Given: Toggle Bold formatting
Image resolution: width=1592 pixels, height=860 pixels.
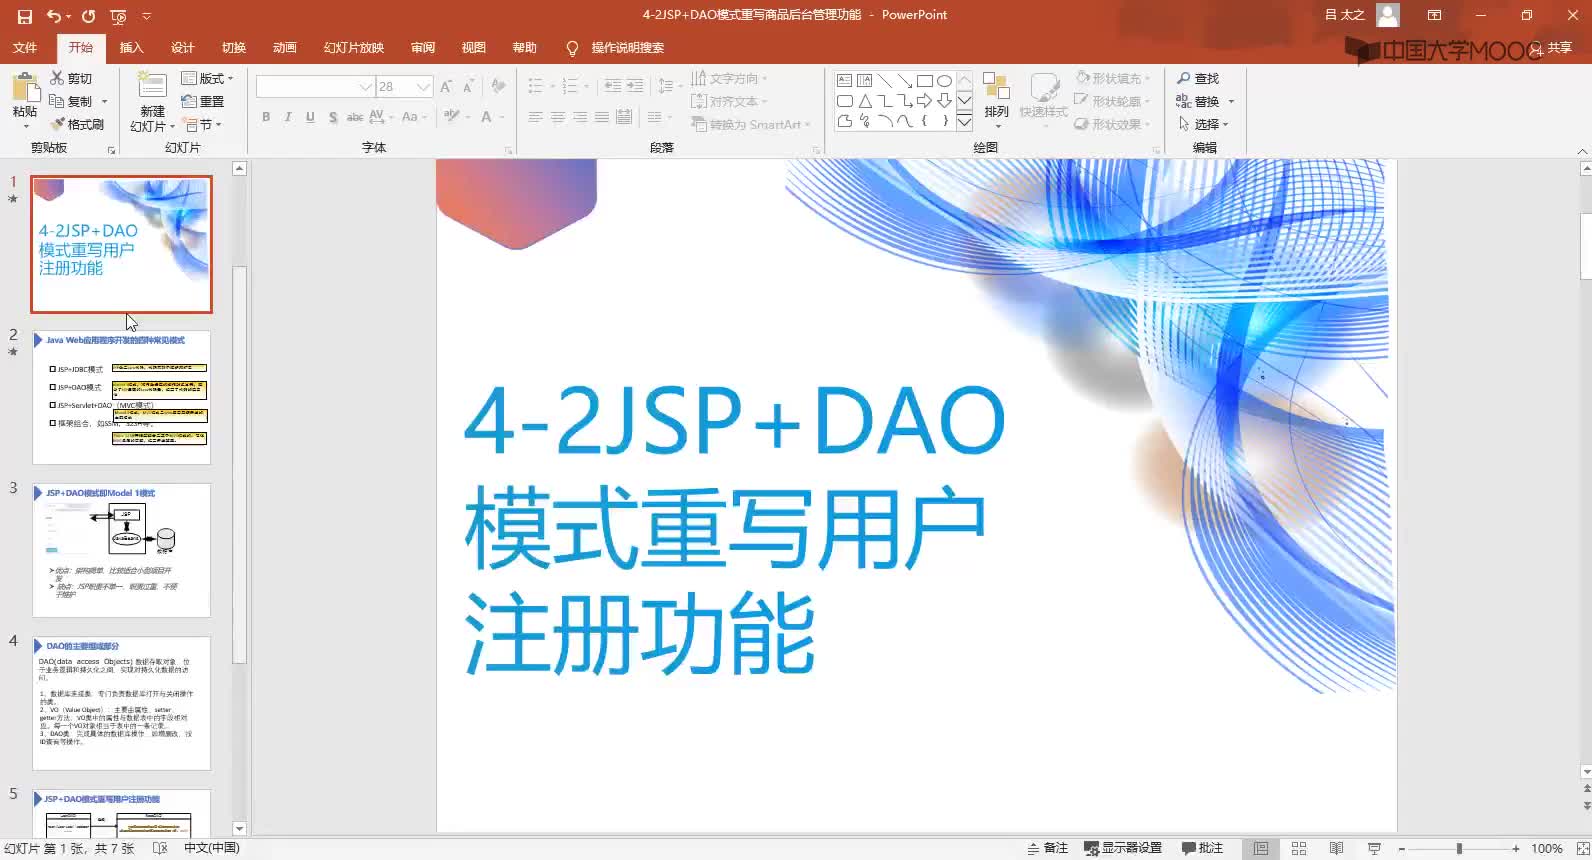Looking at the screenshot, I should [266, 117].
